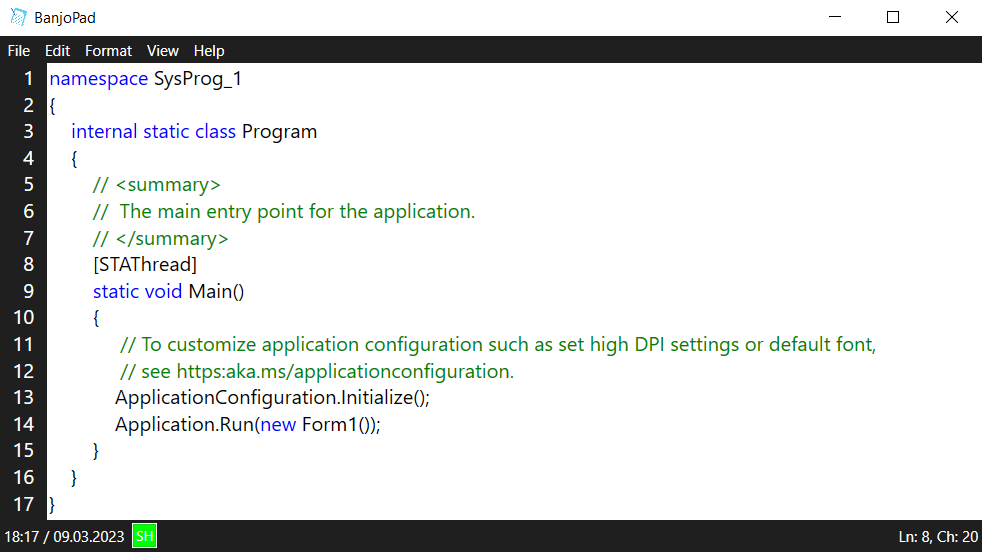
Task: Click Application.Run on line 14
Action: tap(184, 425)
